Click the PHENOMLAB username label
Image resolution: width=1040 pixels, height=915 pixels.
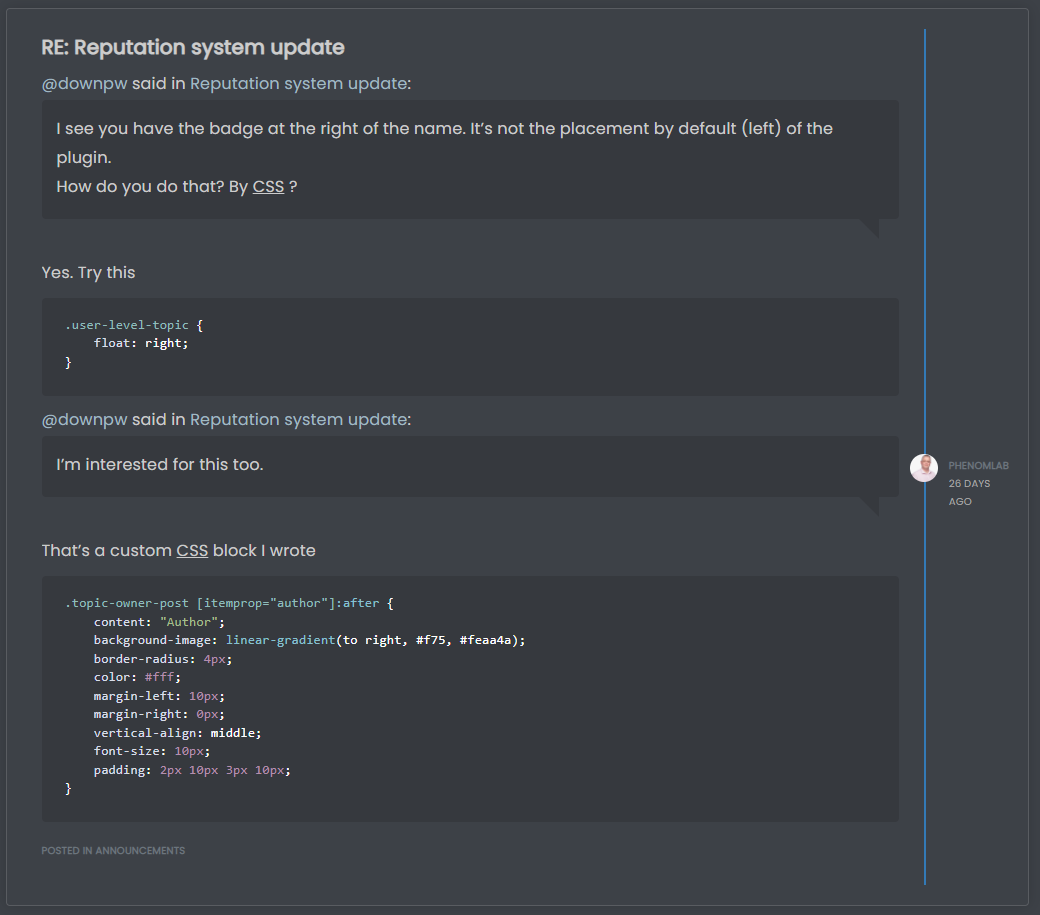click(978, 465)
